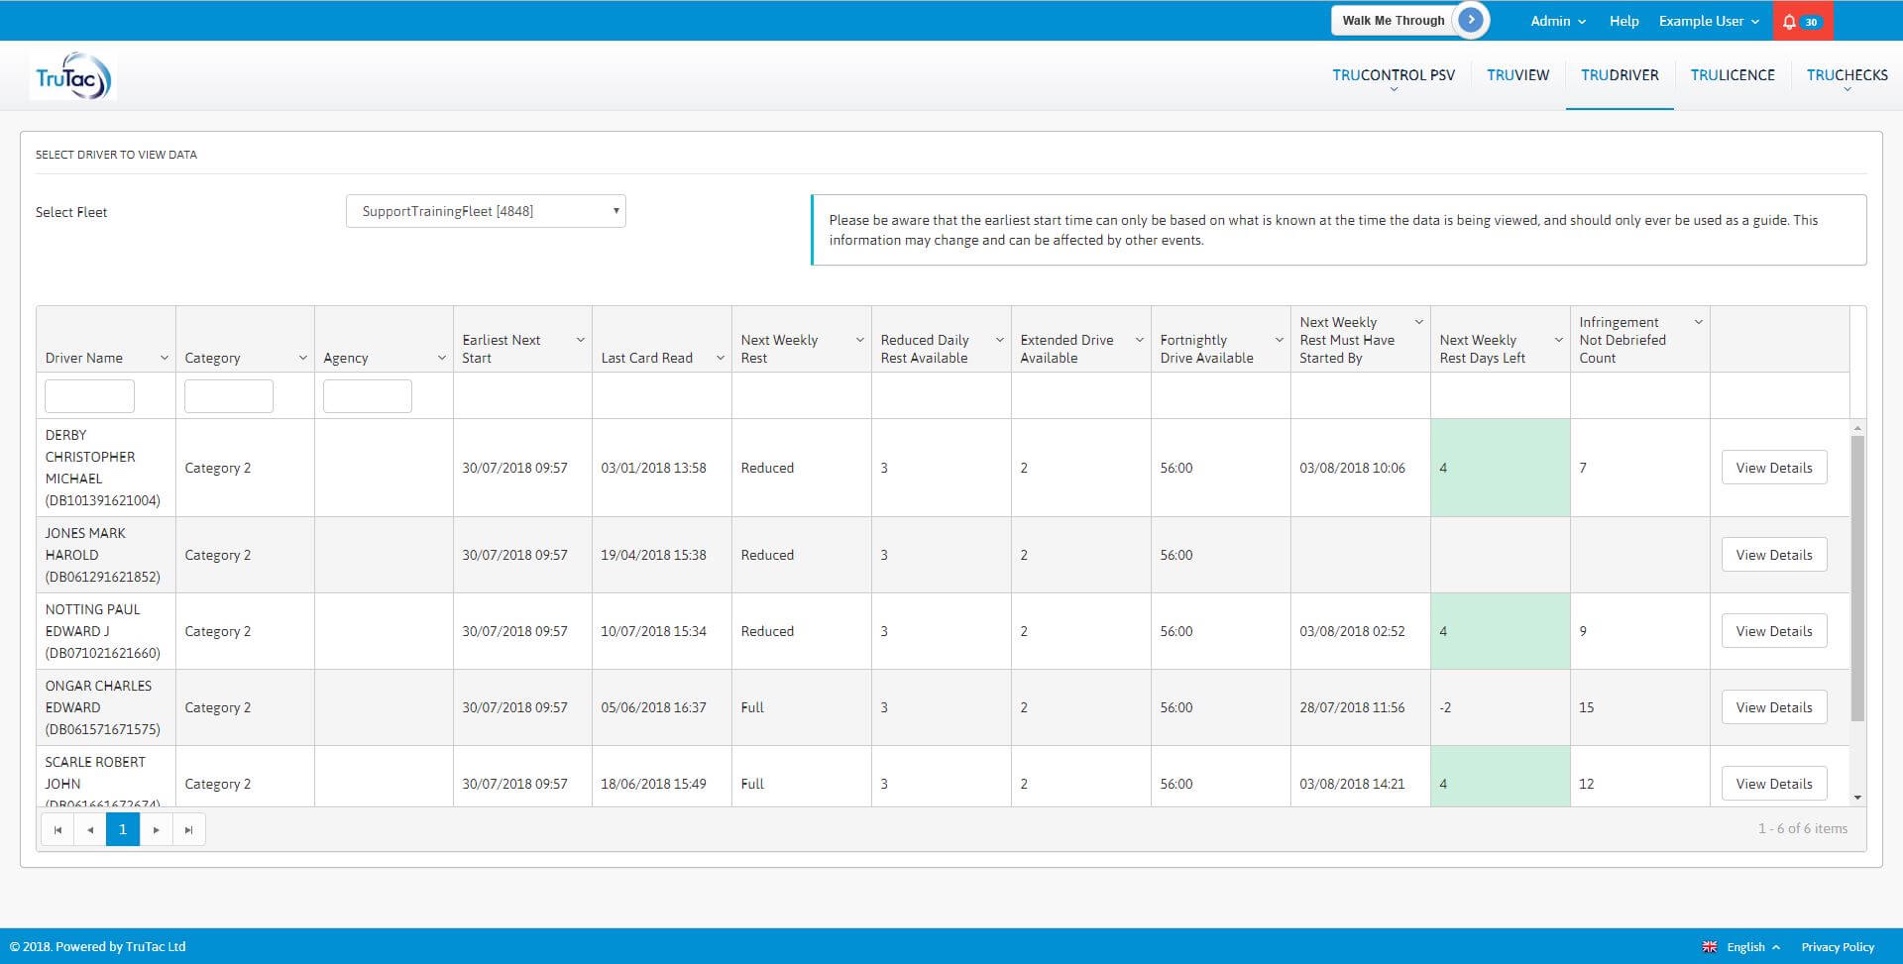The height and width of the screenshot is (964, 1903).
Task: Open the TRULICENCE tab
Action: [x=1732, y=75]
